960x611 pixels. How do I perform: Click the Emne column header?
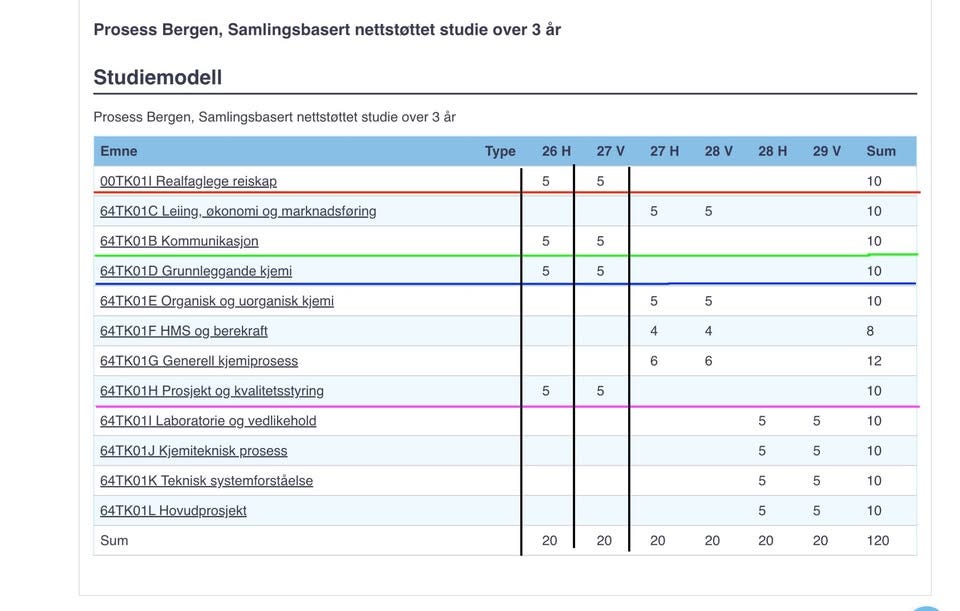pyautogui.click(x=119, y=151)
